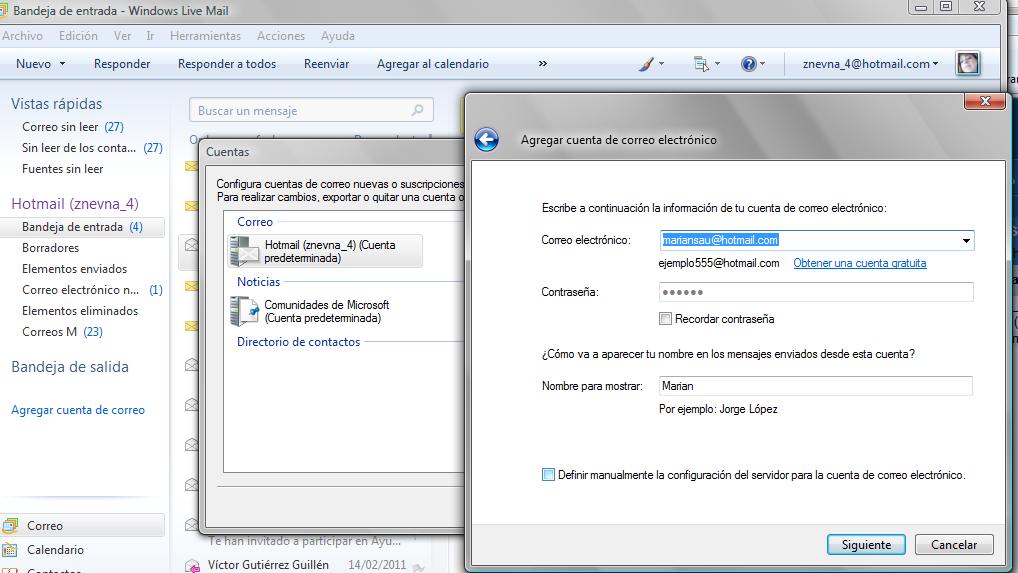Open the Herramientas menu
The image size is (1018, 573).
205,36
